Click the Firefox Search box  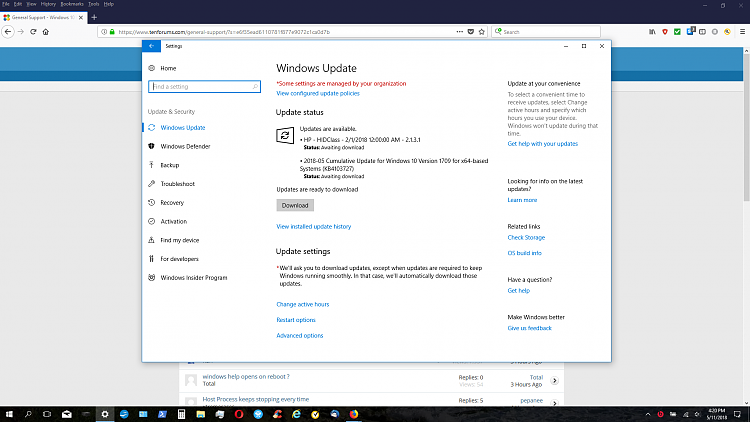point(546,32)
